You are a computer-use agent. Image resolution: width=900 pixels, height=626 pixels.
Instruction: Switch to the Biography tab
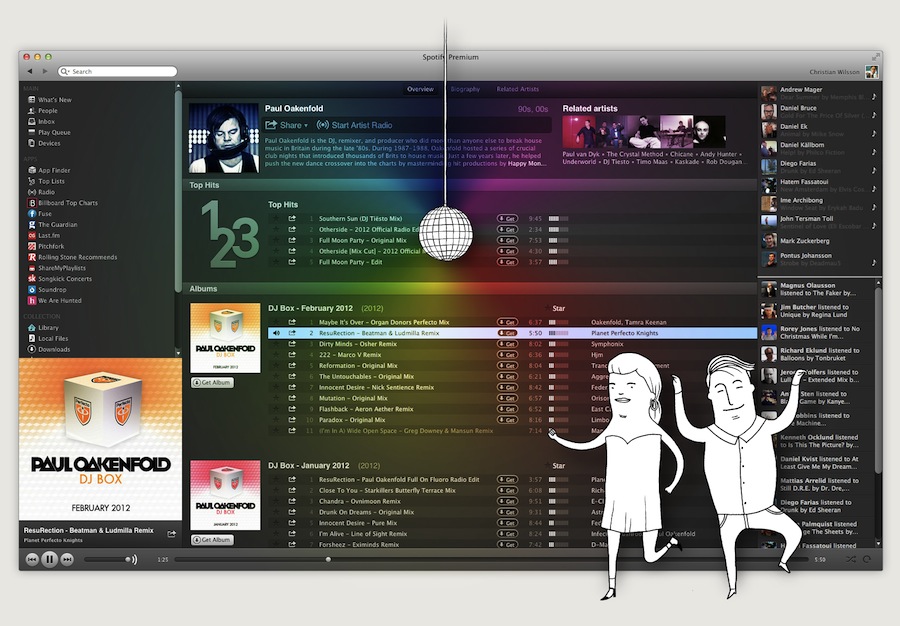pyautogui.click(x=465, y=89)
